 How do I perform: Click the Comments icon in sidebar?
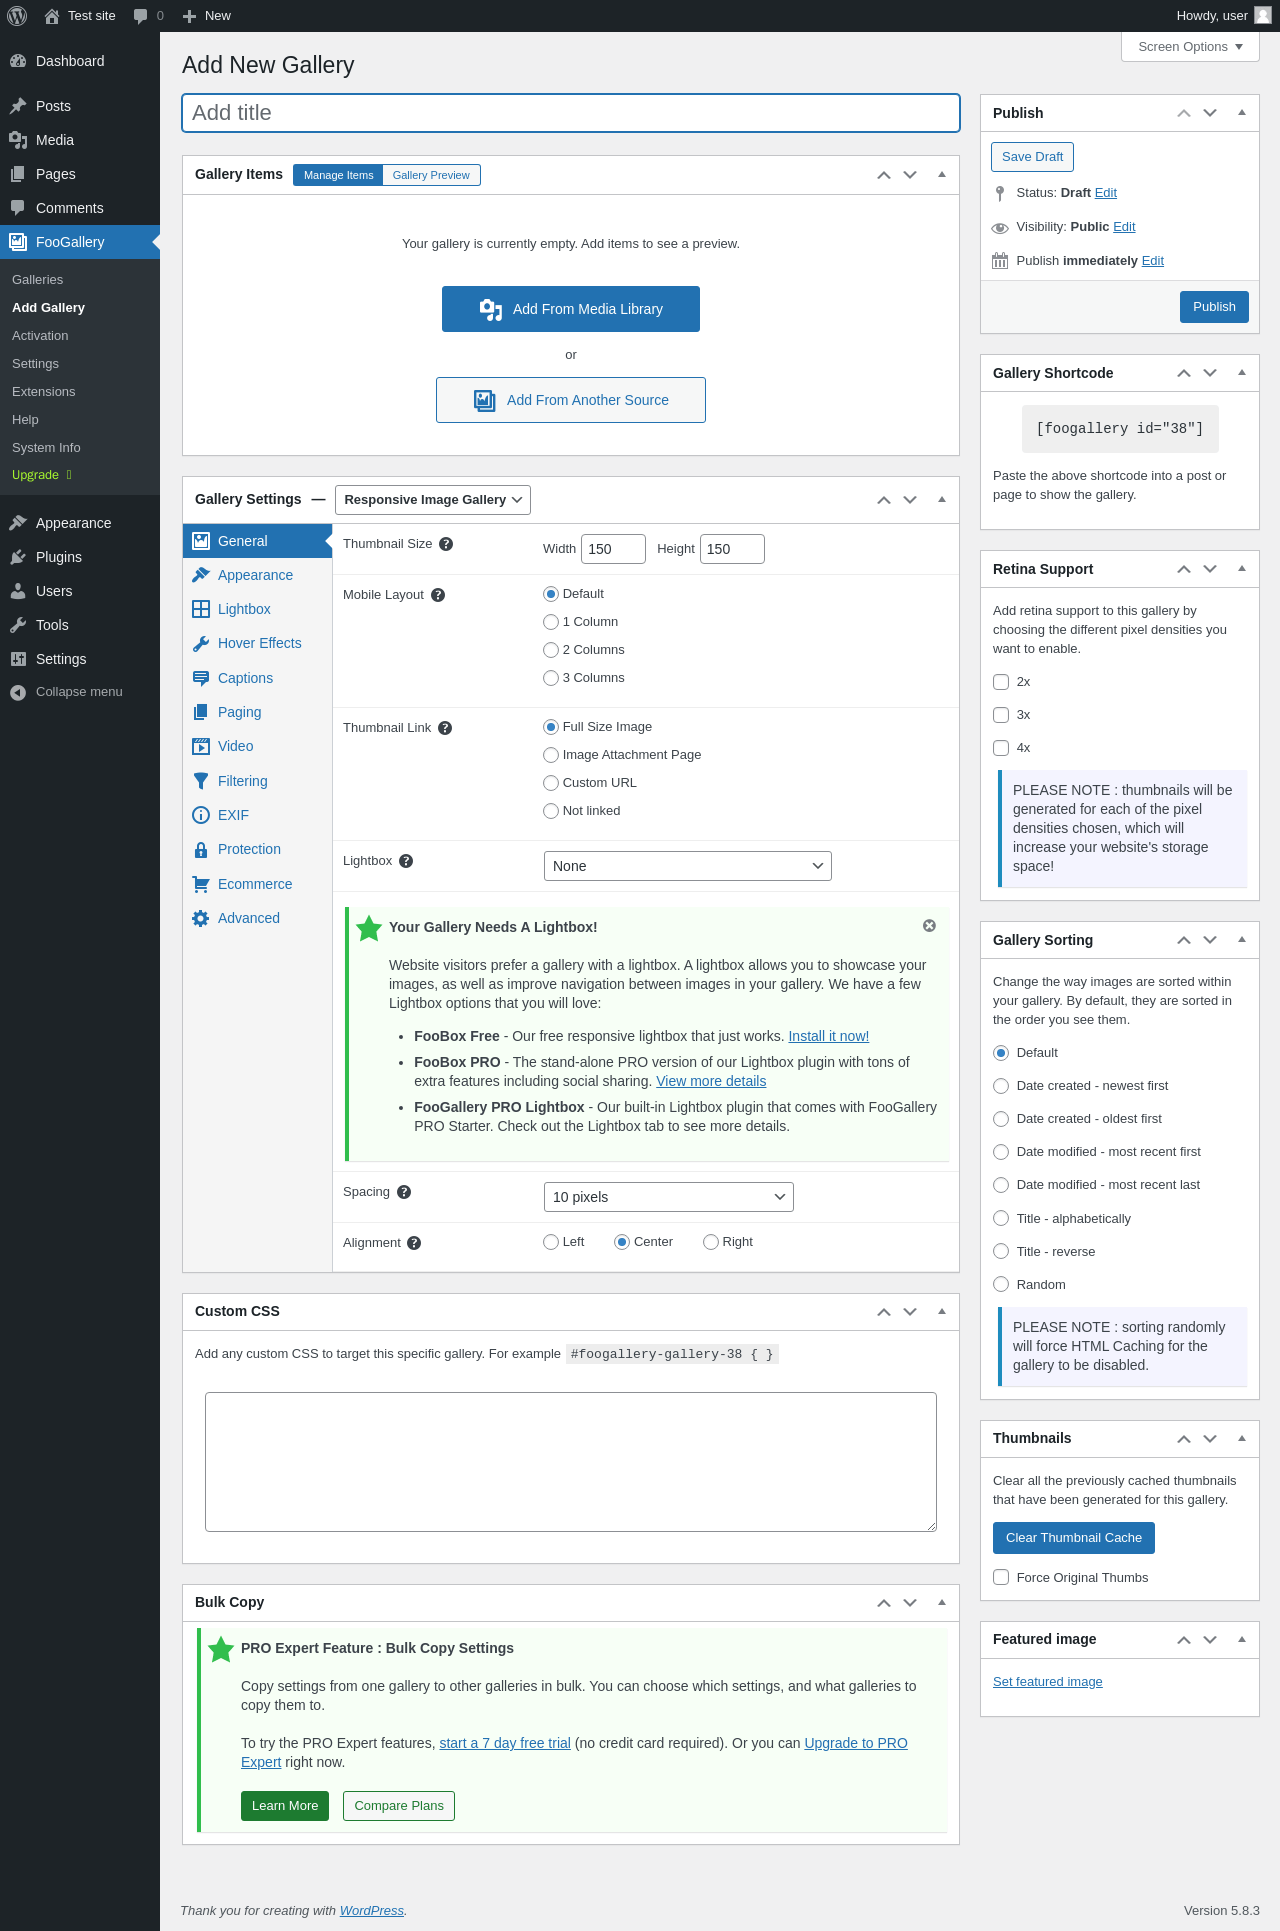pyautogui.click(x=18, y=208)
